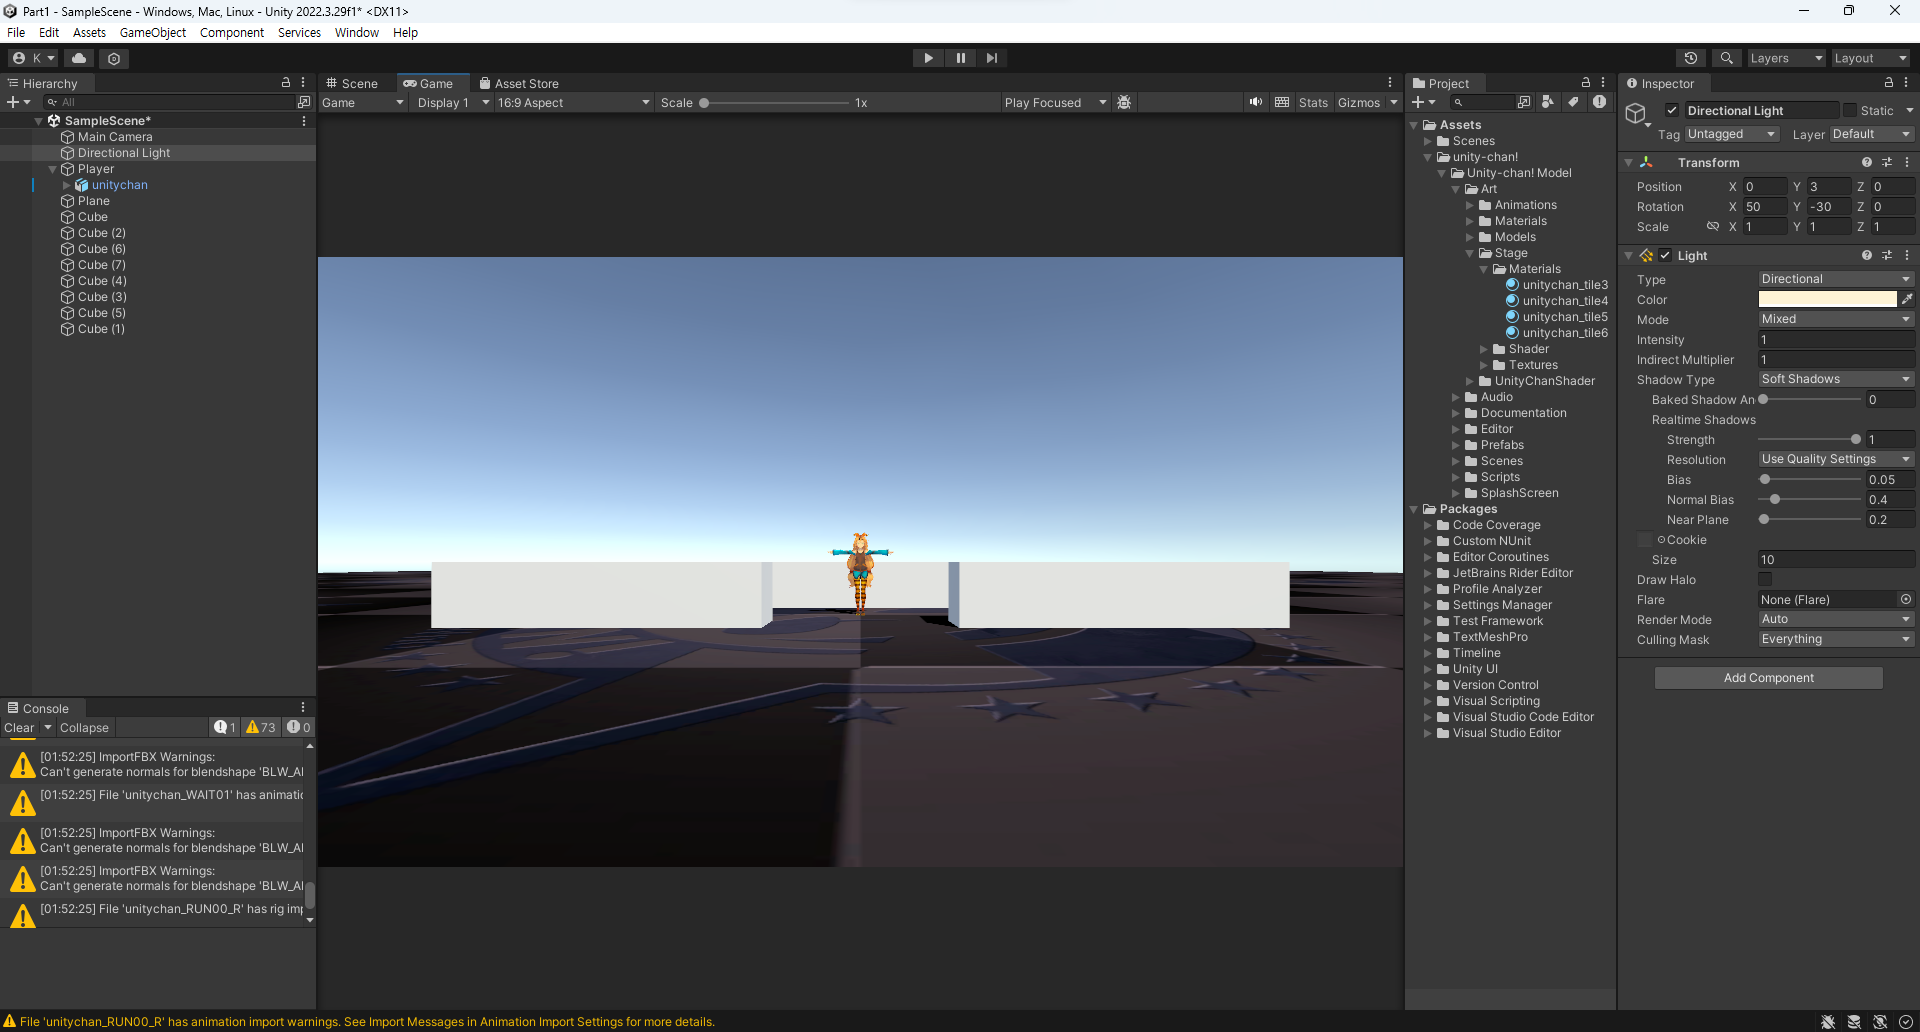
Task: Open Flare object picker circle
Action: [x=1906, y=599]
